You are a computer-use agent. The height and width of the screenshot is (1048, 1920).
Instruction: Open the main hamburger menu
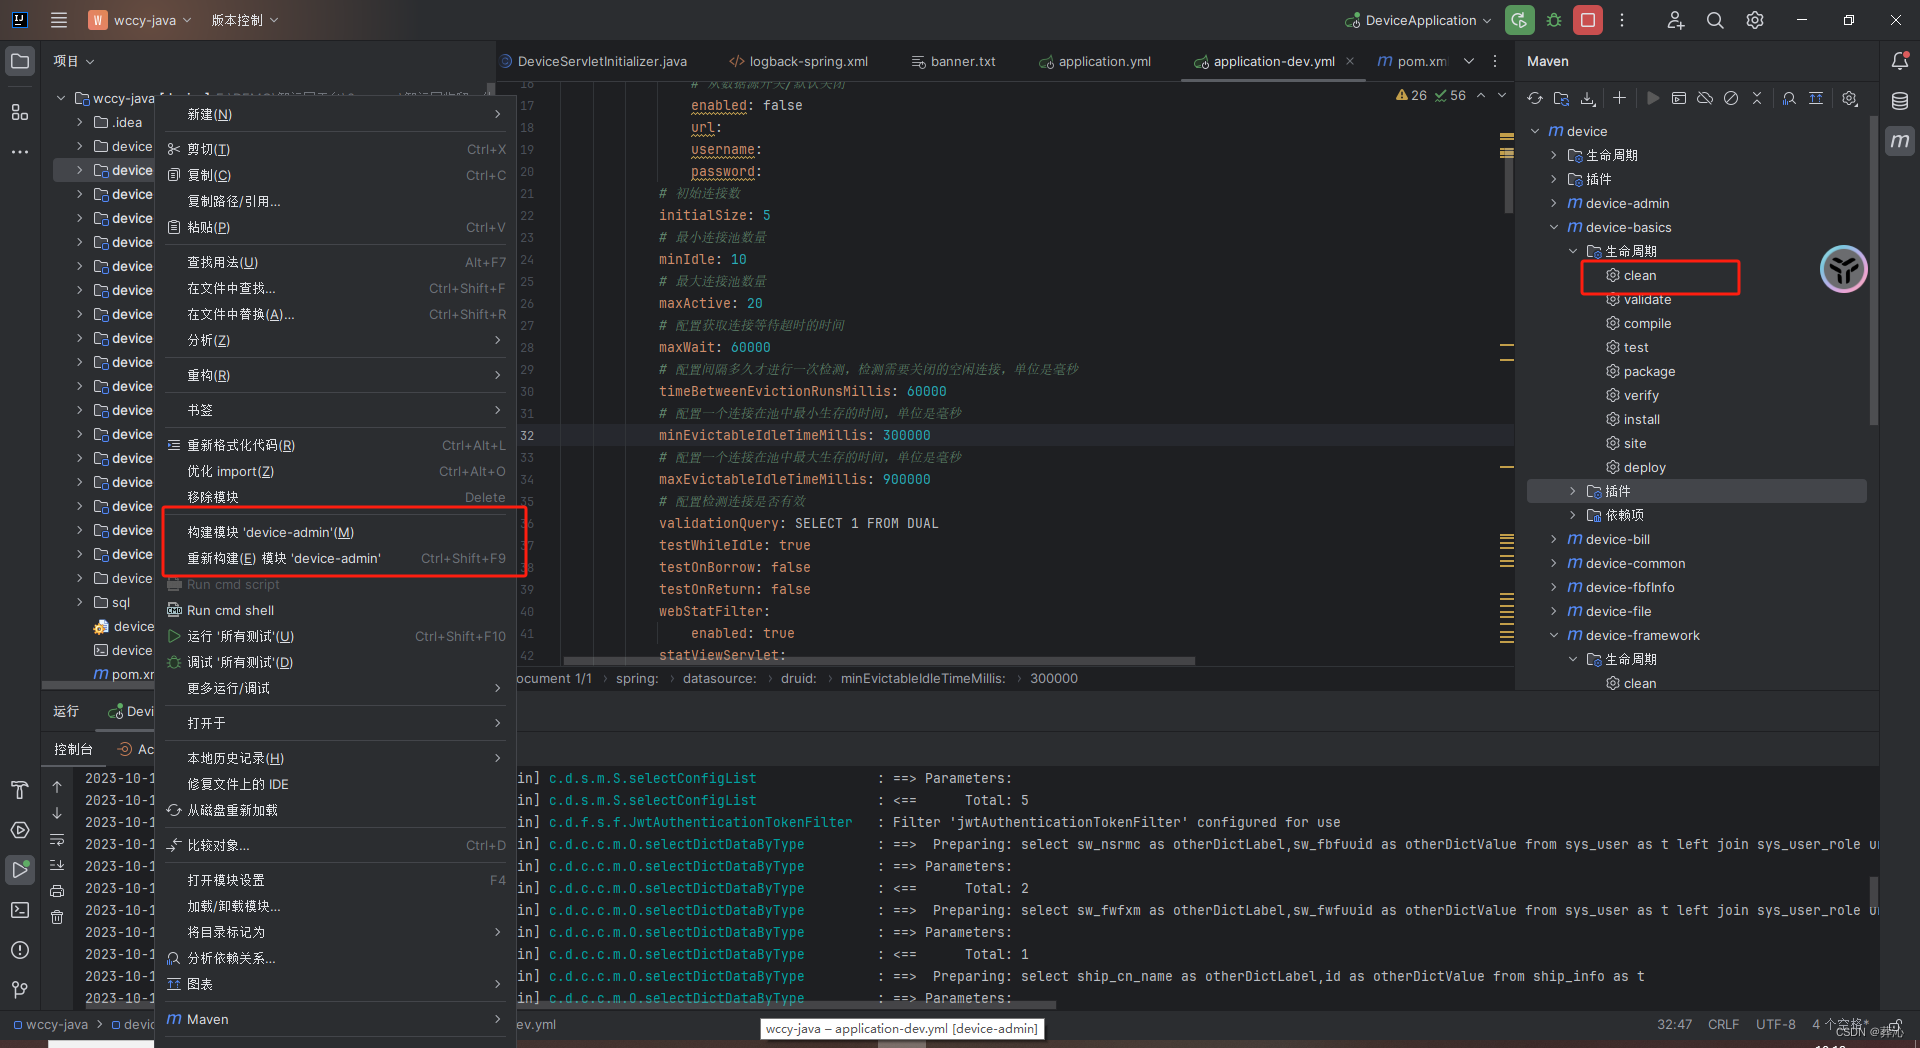pyautogui.click(x=59, y=20)
